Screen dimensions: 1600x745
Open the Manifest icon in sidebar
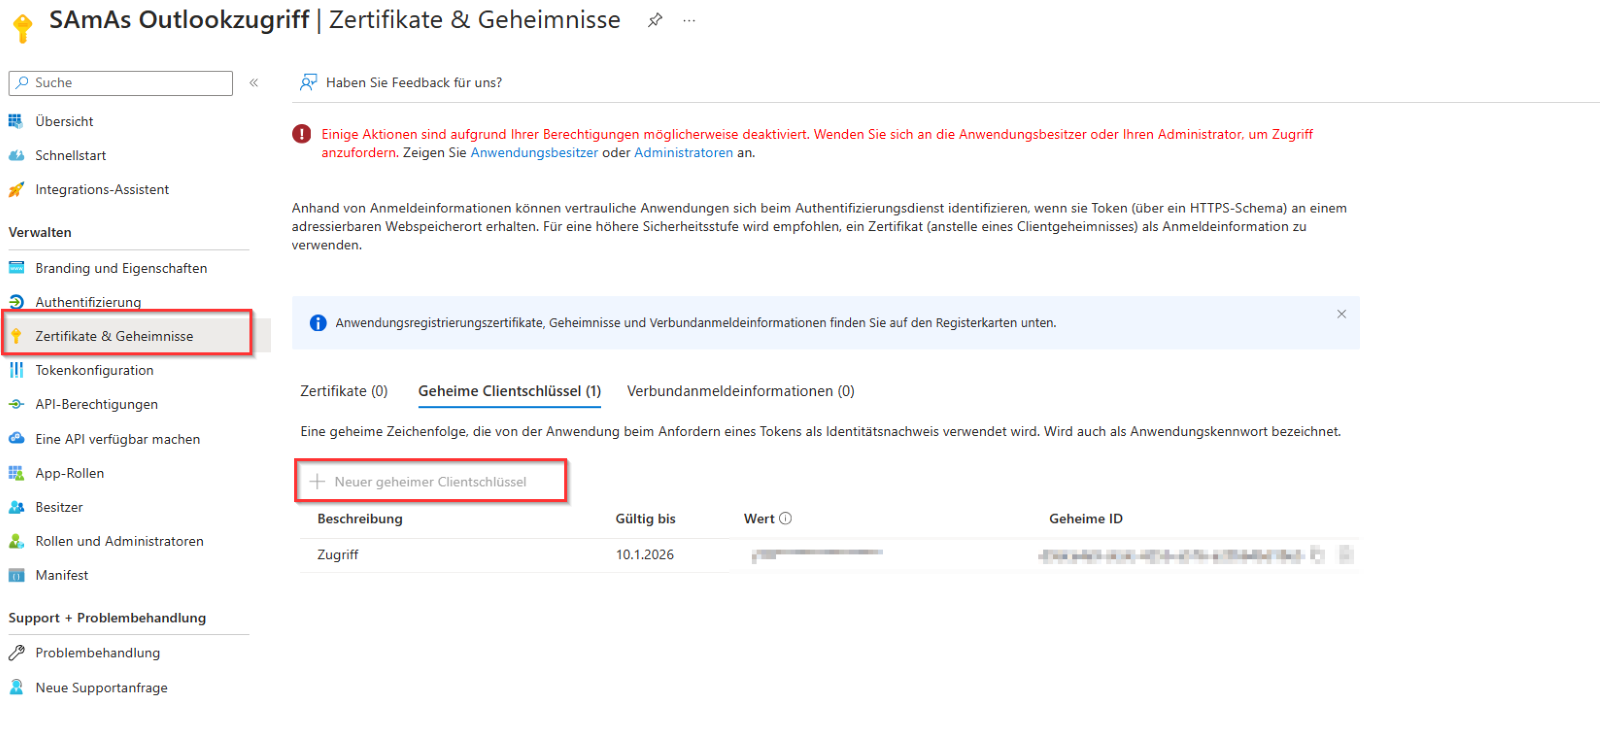click(16, 575)
